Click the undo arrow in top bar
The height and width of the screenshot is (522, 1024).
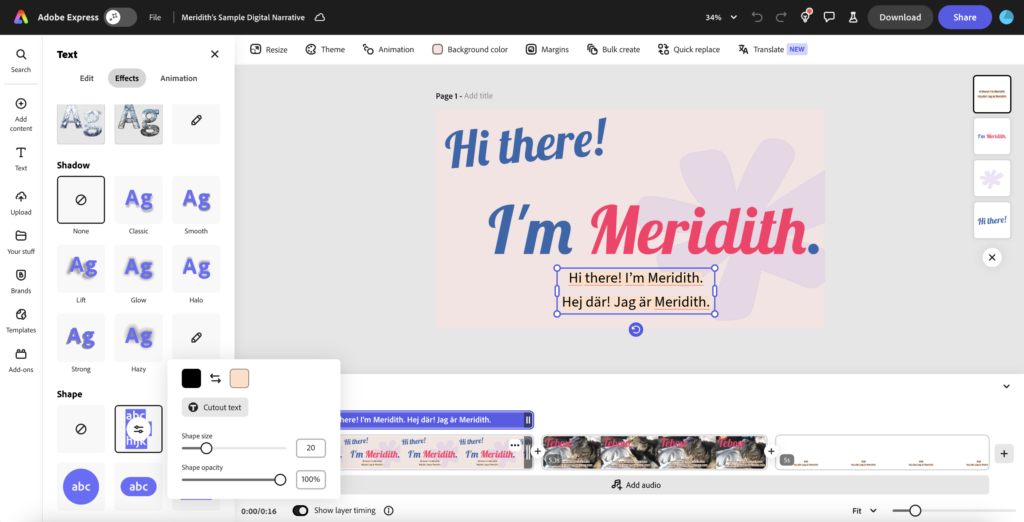click(756, 17)
